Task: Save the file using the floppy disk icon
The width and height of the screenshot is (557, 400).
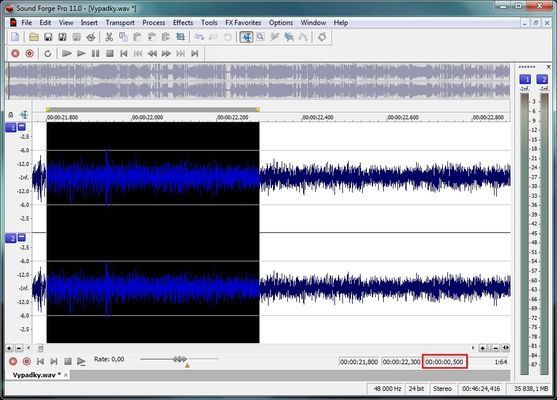Action: pyautogui.click(x=48, y=37)
